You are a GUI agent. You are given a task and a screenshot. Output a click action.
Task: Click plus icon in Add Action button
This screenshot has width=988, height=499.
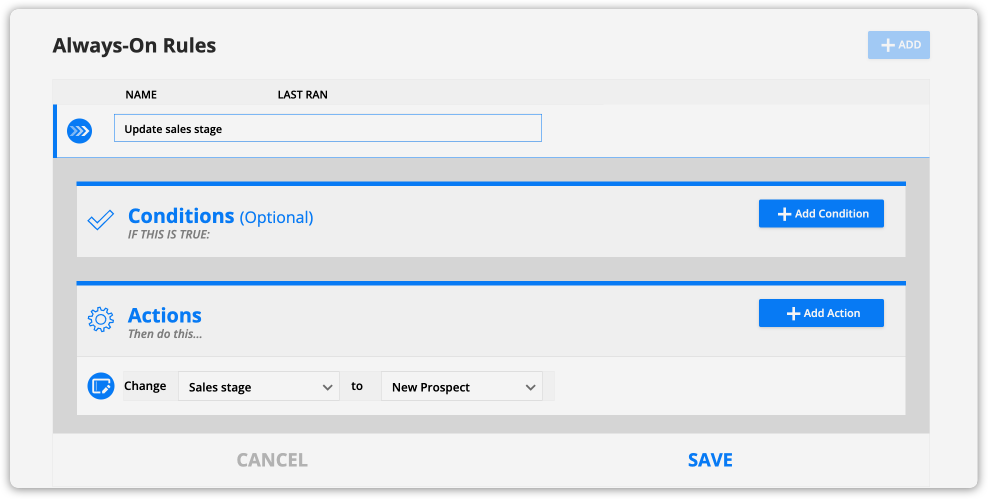coord(793,314)
